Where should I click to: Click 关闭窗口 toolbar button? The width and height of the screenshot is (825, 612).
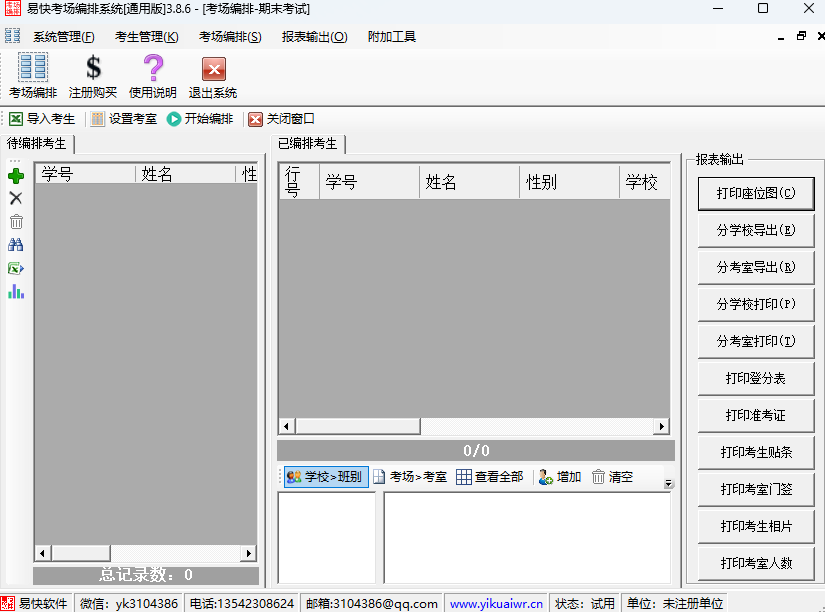[x=281, y=119]
